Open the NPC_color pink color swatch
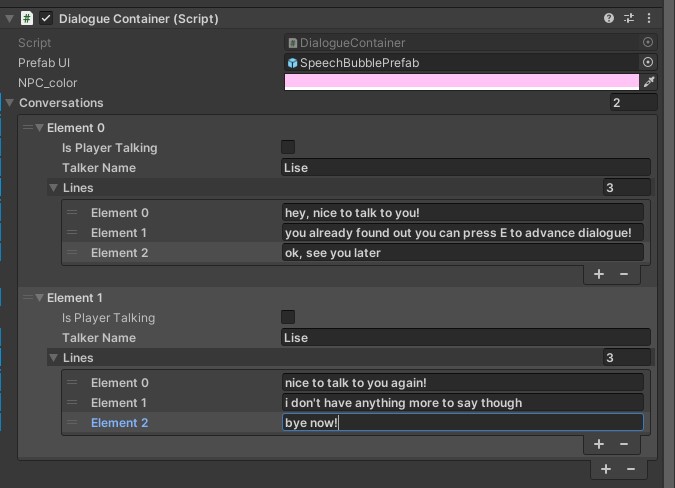Image resolution: width=675 pixels, height=488 pixels. pos(461,82)
